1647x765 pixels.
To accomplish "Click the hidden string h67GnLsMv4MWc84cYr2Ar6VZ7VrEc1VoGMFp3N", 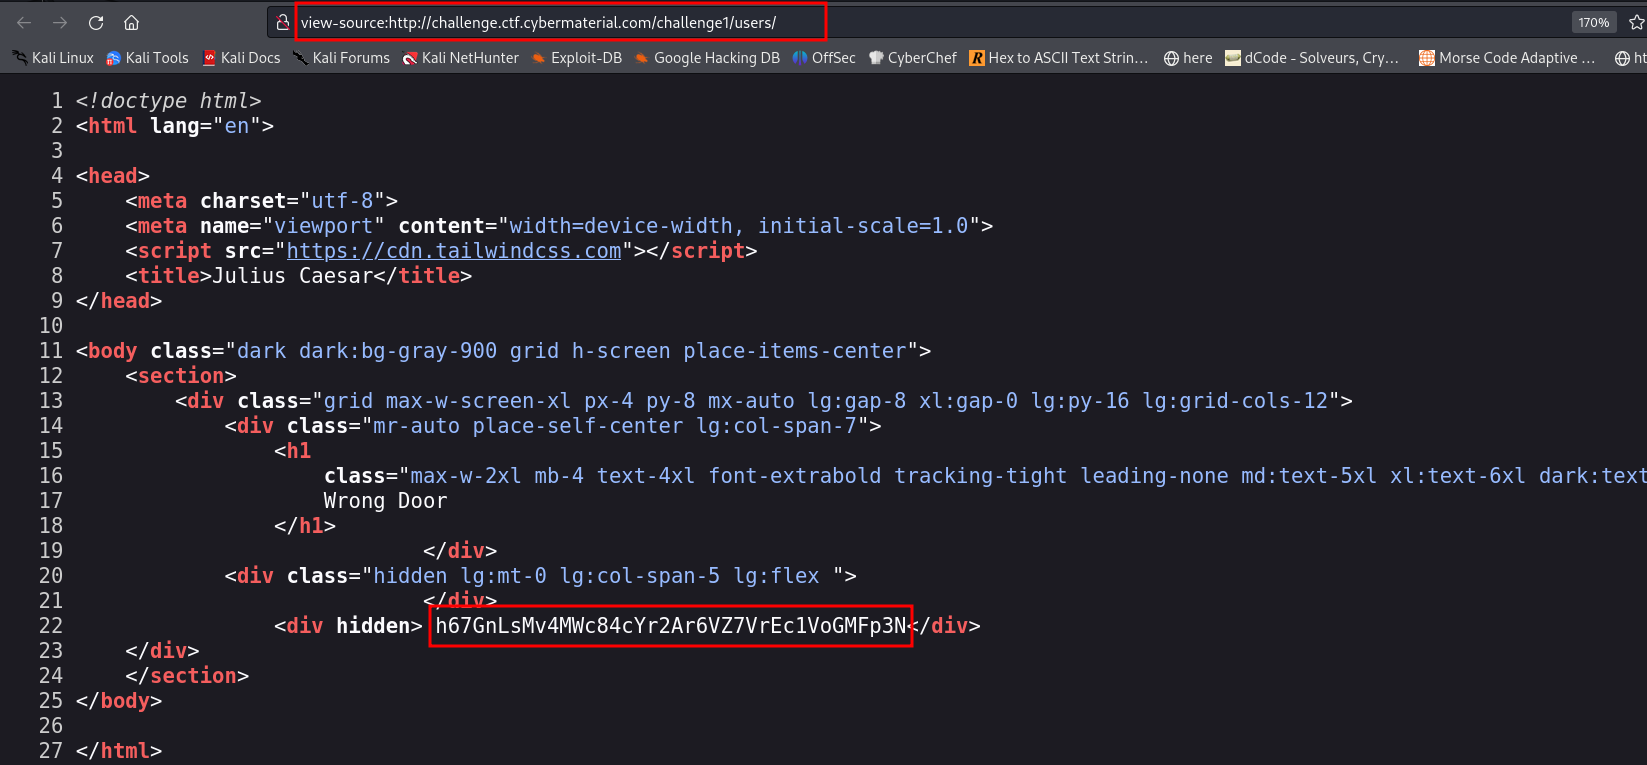I will 671,626.
